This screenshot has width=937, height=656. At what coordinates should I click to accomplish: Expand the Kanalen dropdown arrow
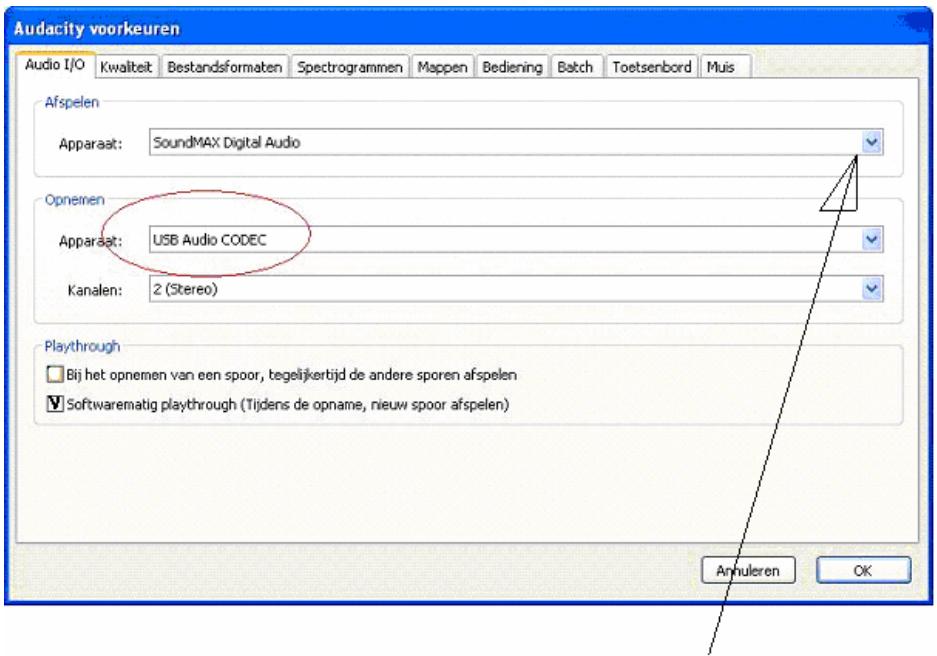coord(872,290)
